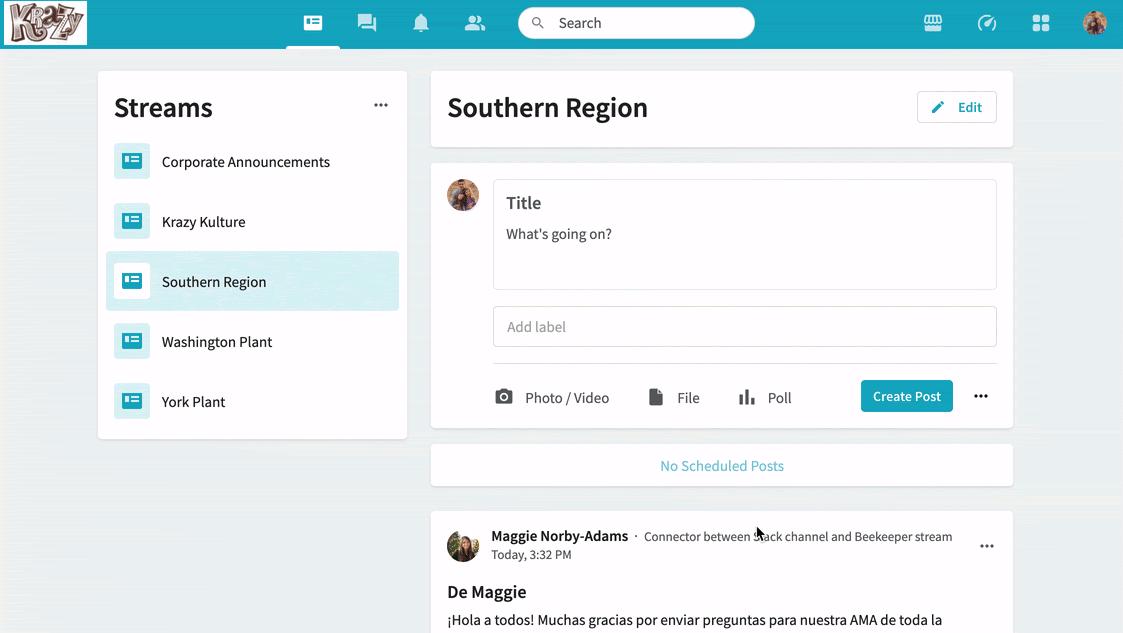Open the Streams panel more options menu
The height and width of the screenshot is (633, 1123).
(x=381, y=105)
